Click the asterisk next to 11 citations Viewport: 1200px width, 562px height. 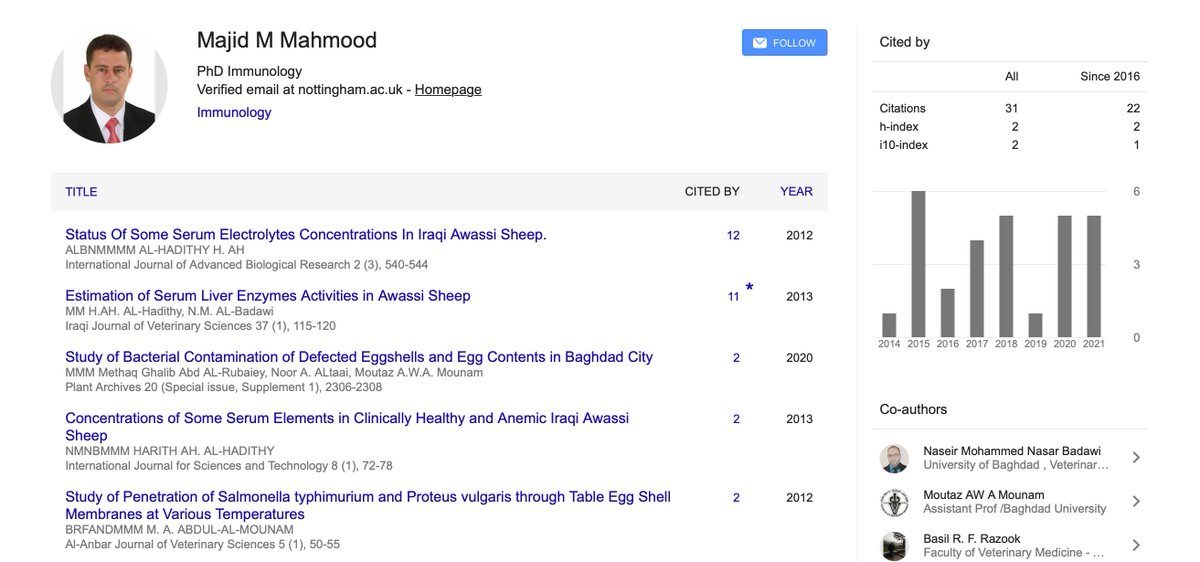click(749, 289)
